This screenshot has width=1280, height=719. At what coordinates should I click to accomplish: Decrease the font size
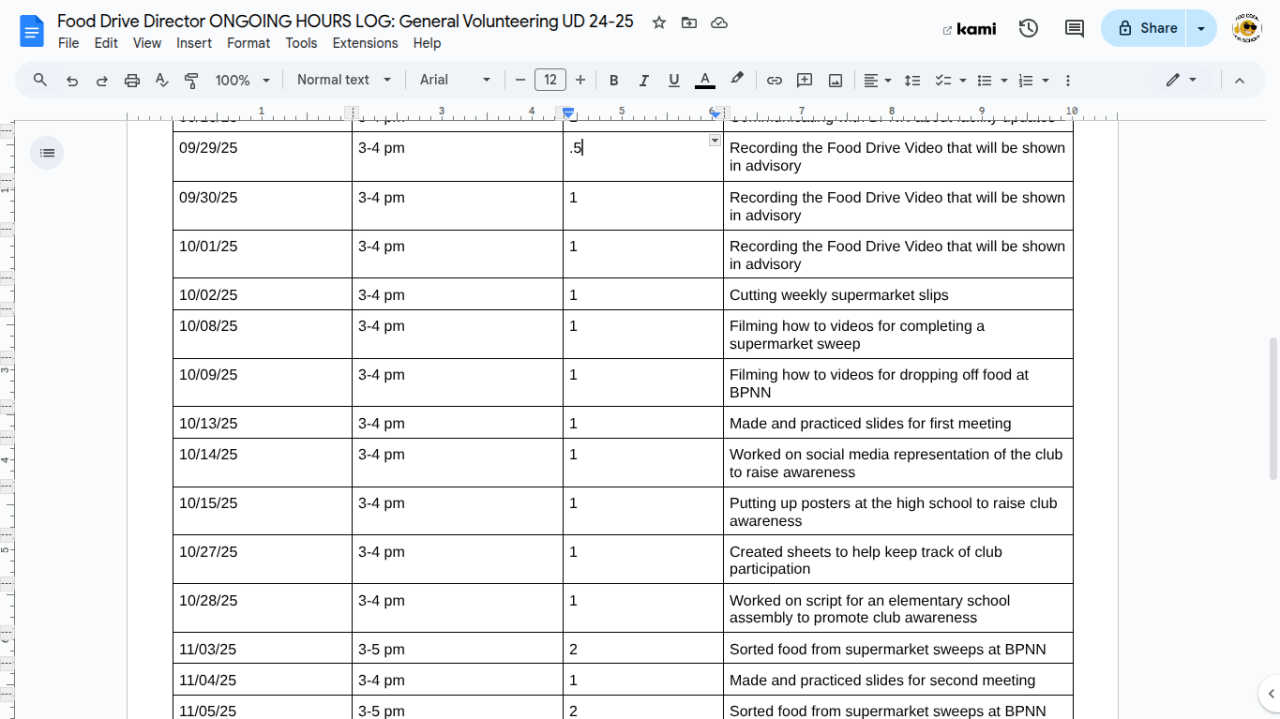(520, 80)
